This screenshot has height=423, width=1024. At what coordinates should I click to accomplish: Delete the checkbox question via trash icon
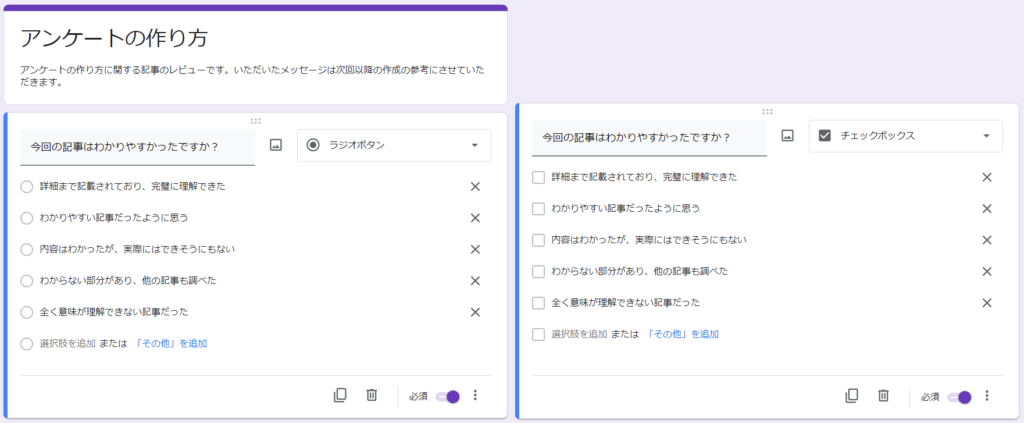click(x=884, y=395)
